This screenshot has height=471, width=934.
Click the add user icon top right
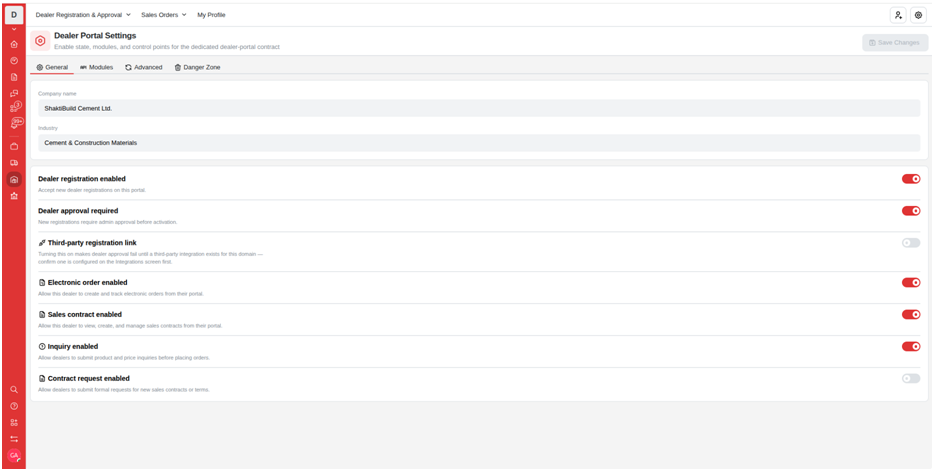[898, 15]
